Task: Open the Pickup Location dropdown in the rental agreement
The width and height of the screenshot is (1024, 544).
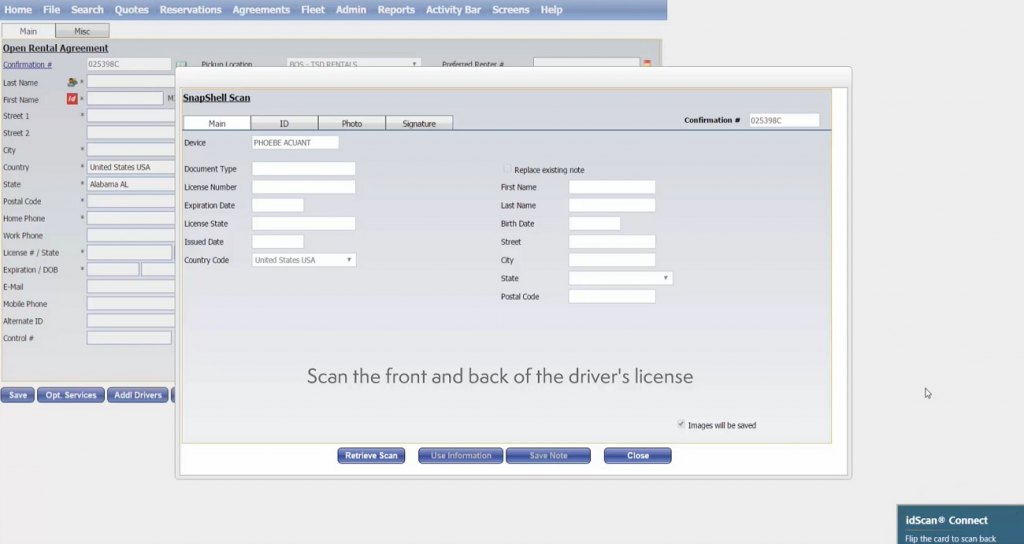Action: [353, 64]
